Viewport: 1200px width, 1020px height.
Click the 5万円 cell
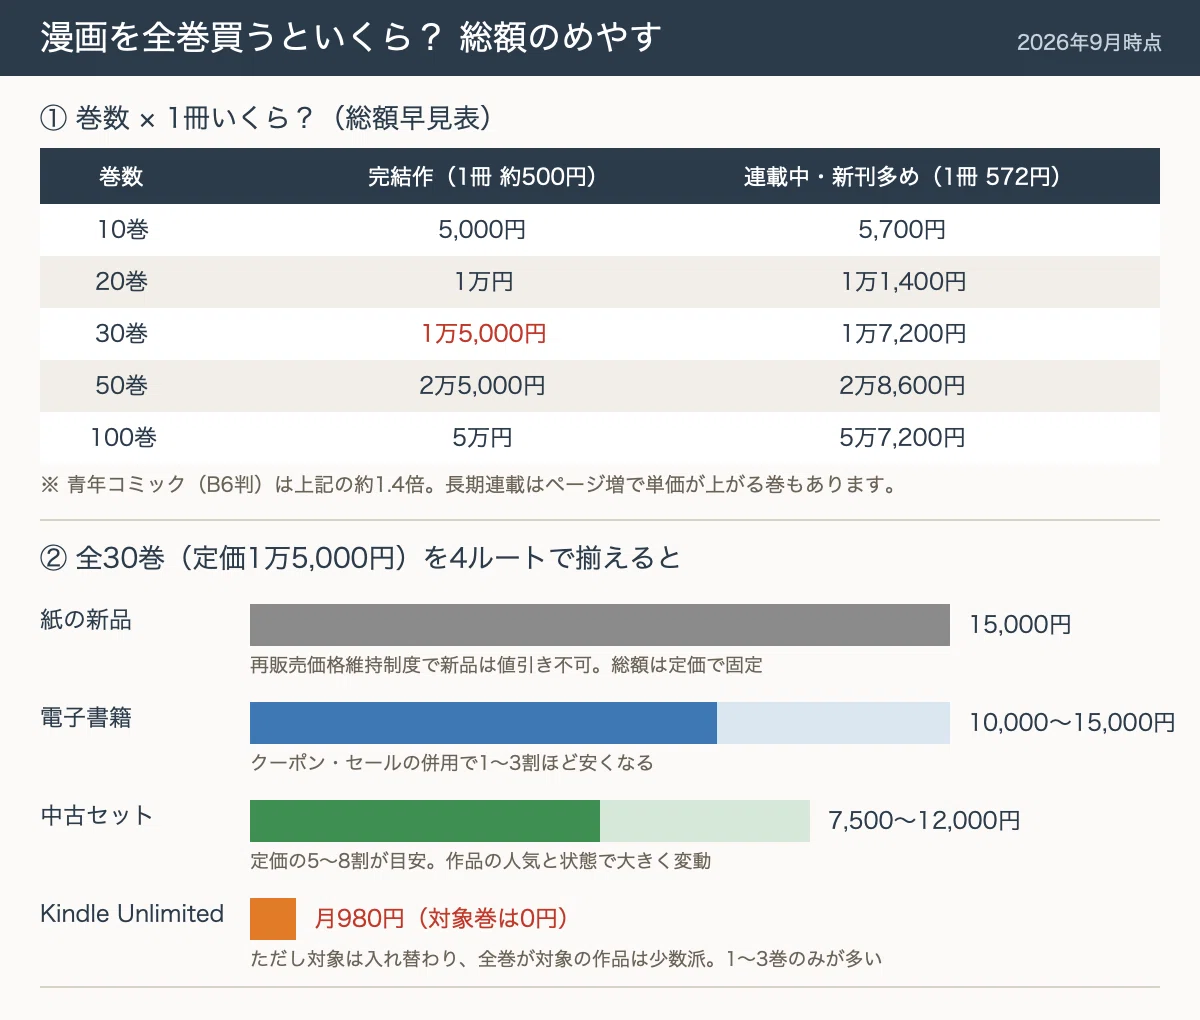482,438
